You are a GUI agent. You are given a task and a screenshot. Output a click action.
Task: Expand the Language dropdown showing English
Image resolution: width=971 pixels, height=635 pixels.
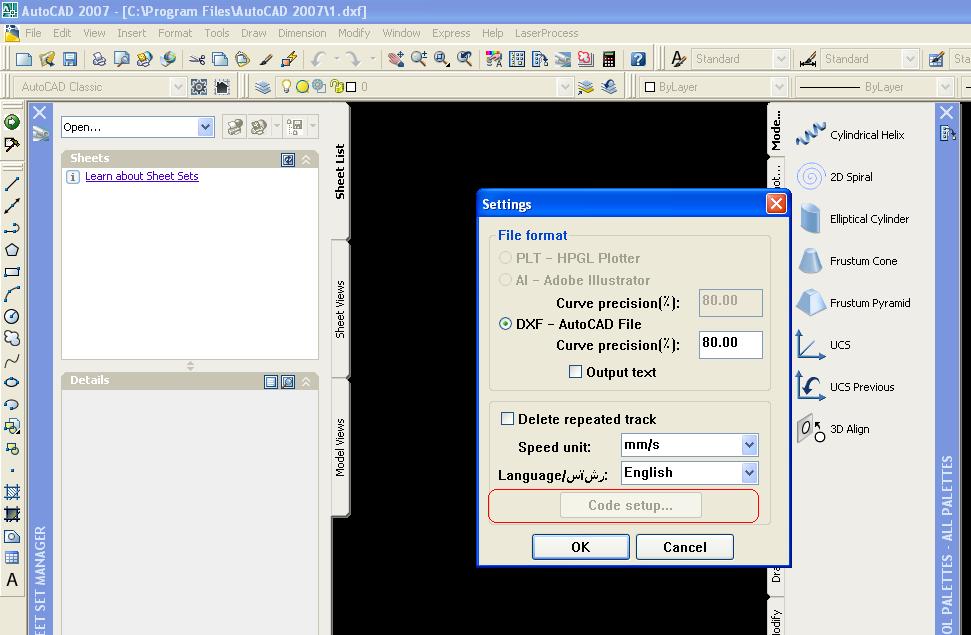tap(749, 473)
